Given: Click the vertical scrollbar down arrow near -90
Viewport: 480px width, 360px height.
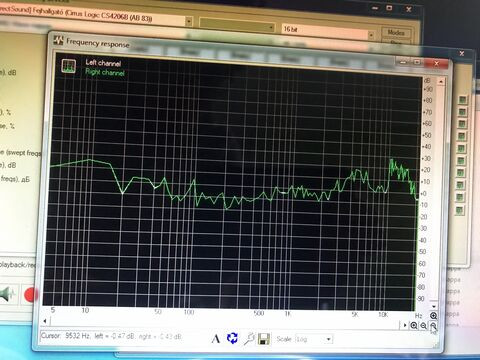Looking at the screenshot, I should pyautogui.click(x=434, y=306).
